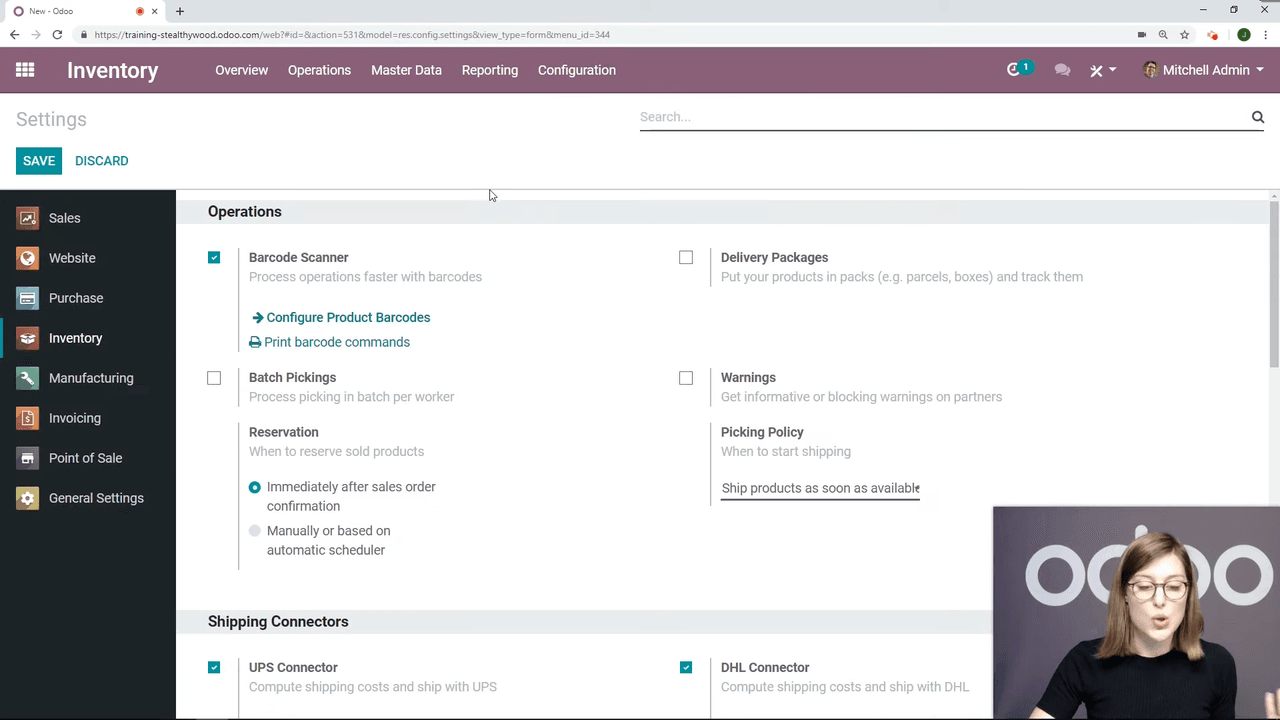Screen dimensions: 1280x720
Task: Open Point of Sale sidebar icon
Action: pos(28,458)
